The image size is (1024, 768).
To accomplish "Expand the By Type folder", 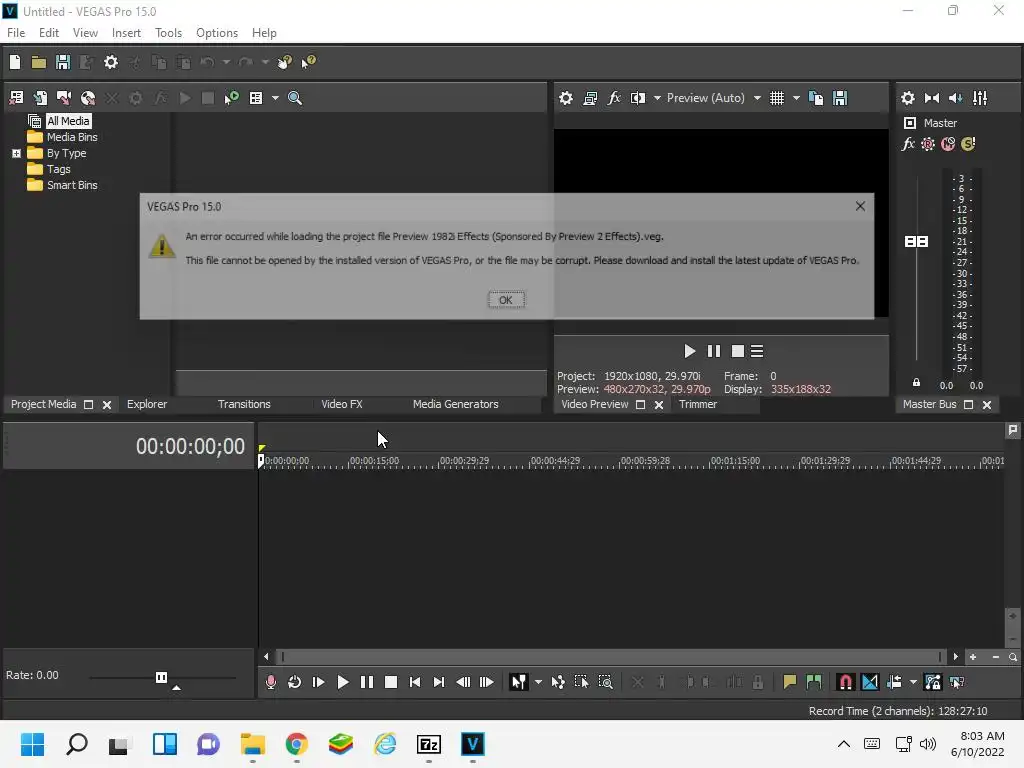I will pos(16,153).
